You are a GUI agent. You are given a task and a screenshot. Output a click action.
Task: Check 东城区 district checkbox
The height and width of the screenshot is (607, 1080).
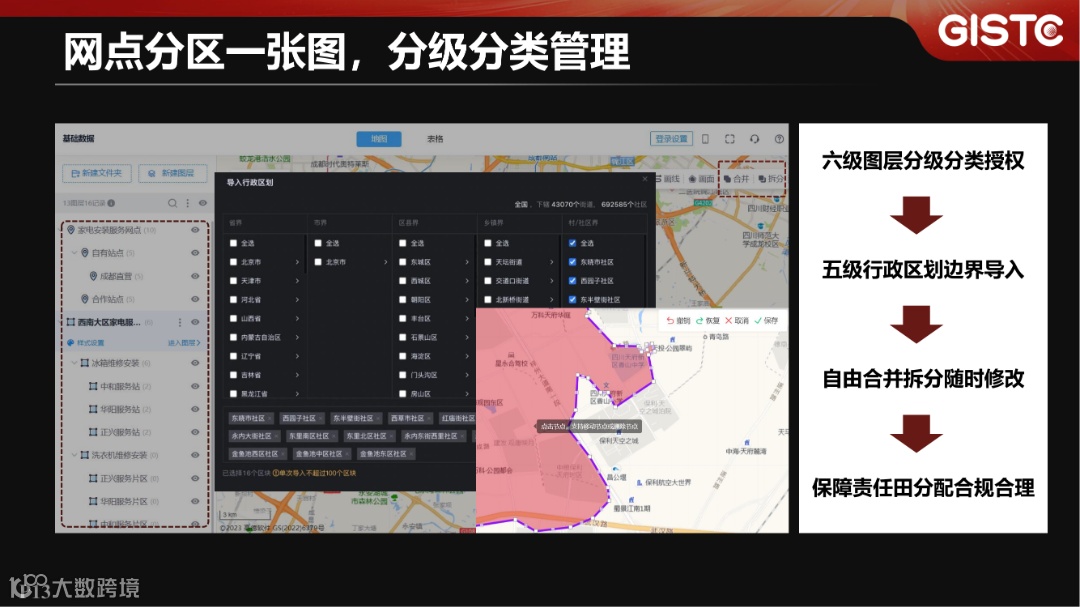pos(403,262)
